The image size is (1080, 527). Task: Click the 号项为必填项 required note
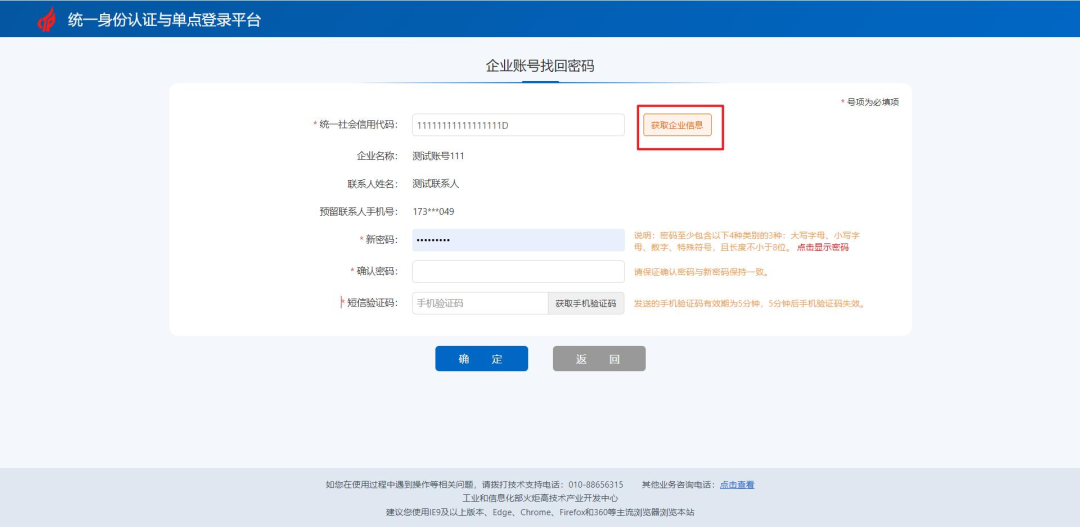[872, 102]
